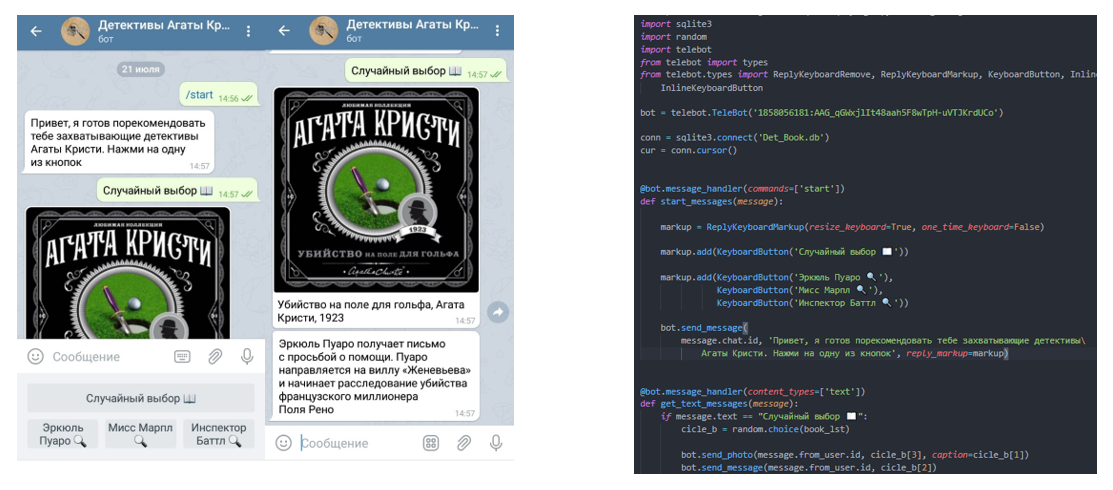
Task: Toggle the reply keyboard icon beside the paperclip
Action: 182,356
